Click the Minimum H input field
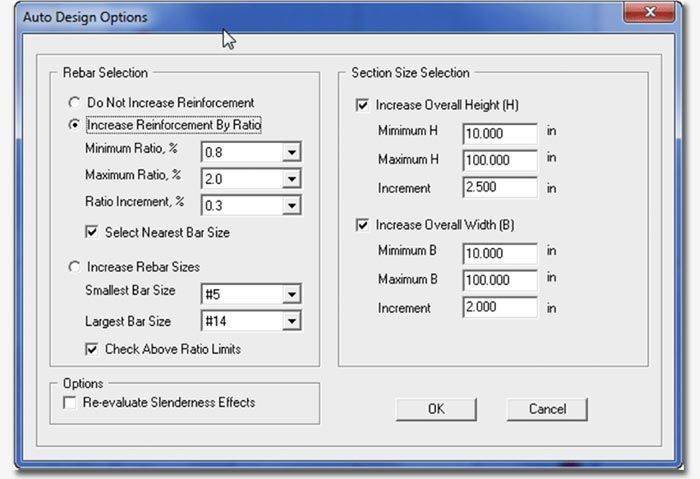Viewport: 700px width, 479px height. pos(500,133)
